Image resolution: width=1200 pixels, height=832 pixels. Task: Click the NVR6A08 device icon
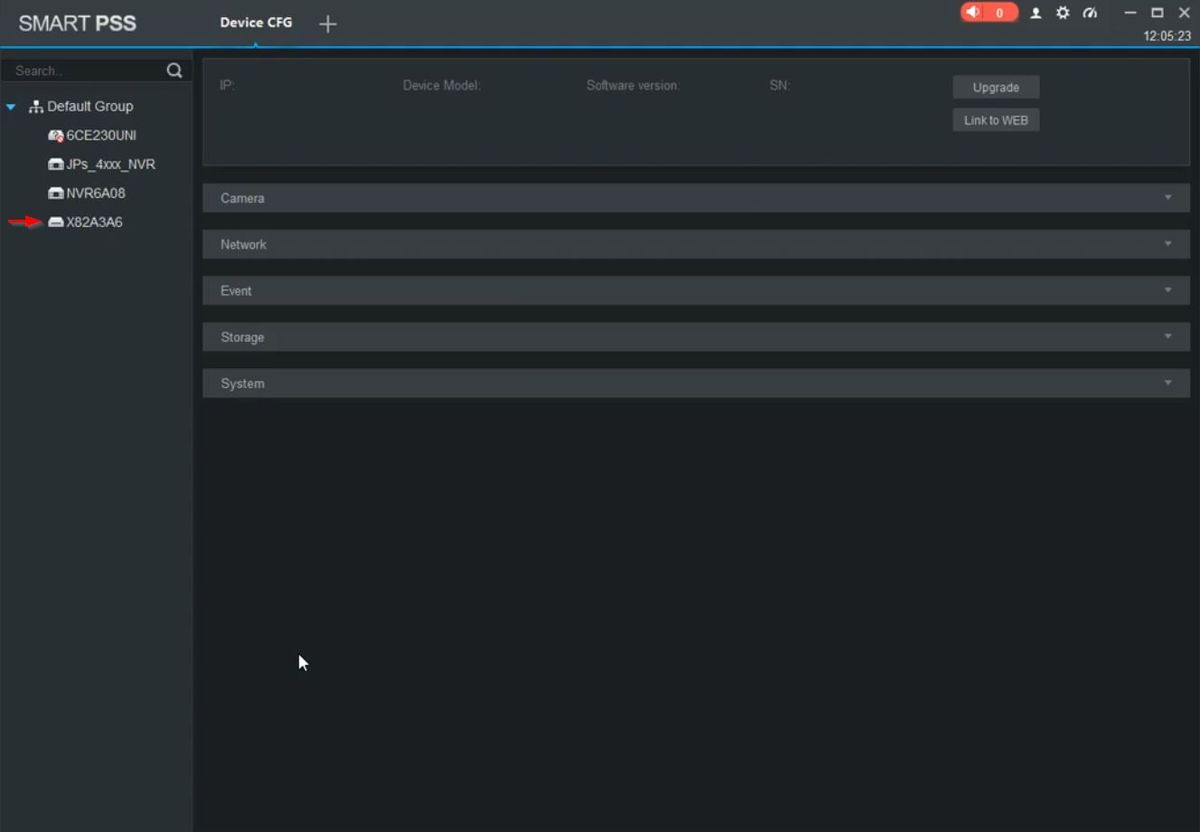[x=56, y=193]
